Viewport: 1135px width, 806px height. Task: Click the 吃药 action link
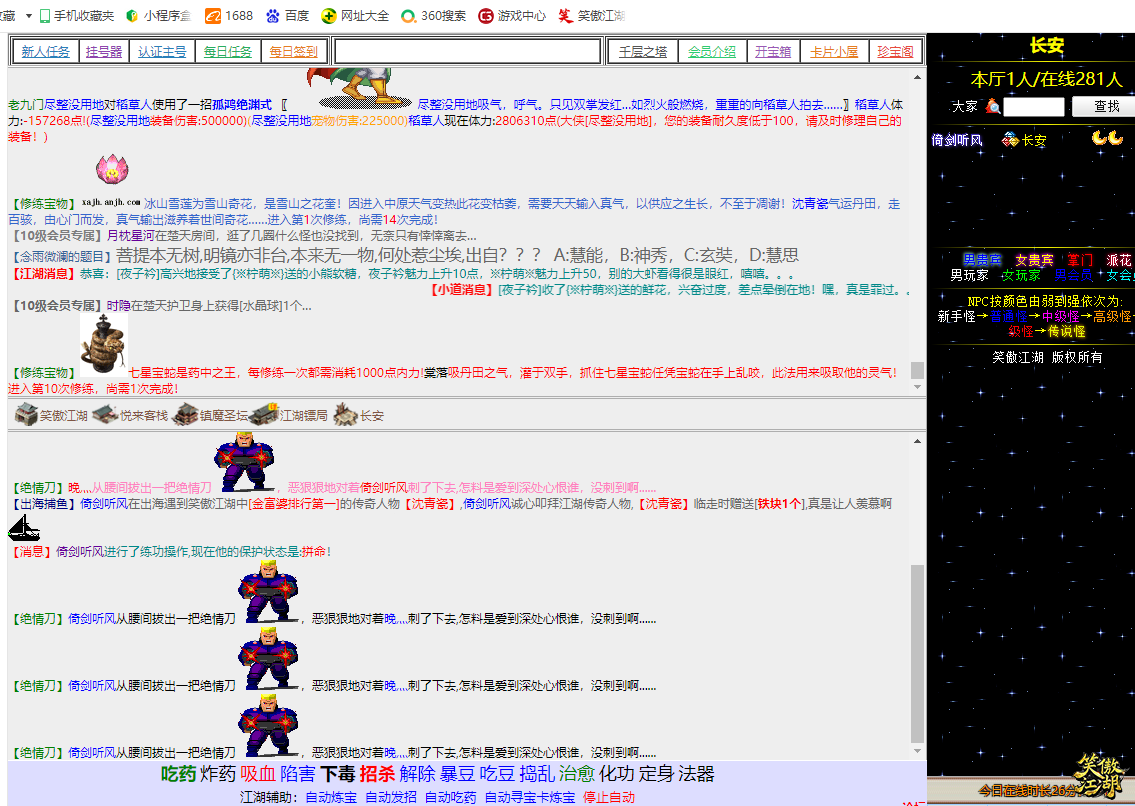178,774
